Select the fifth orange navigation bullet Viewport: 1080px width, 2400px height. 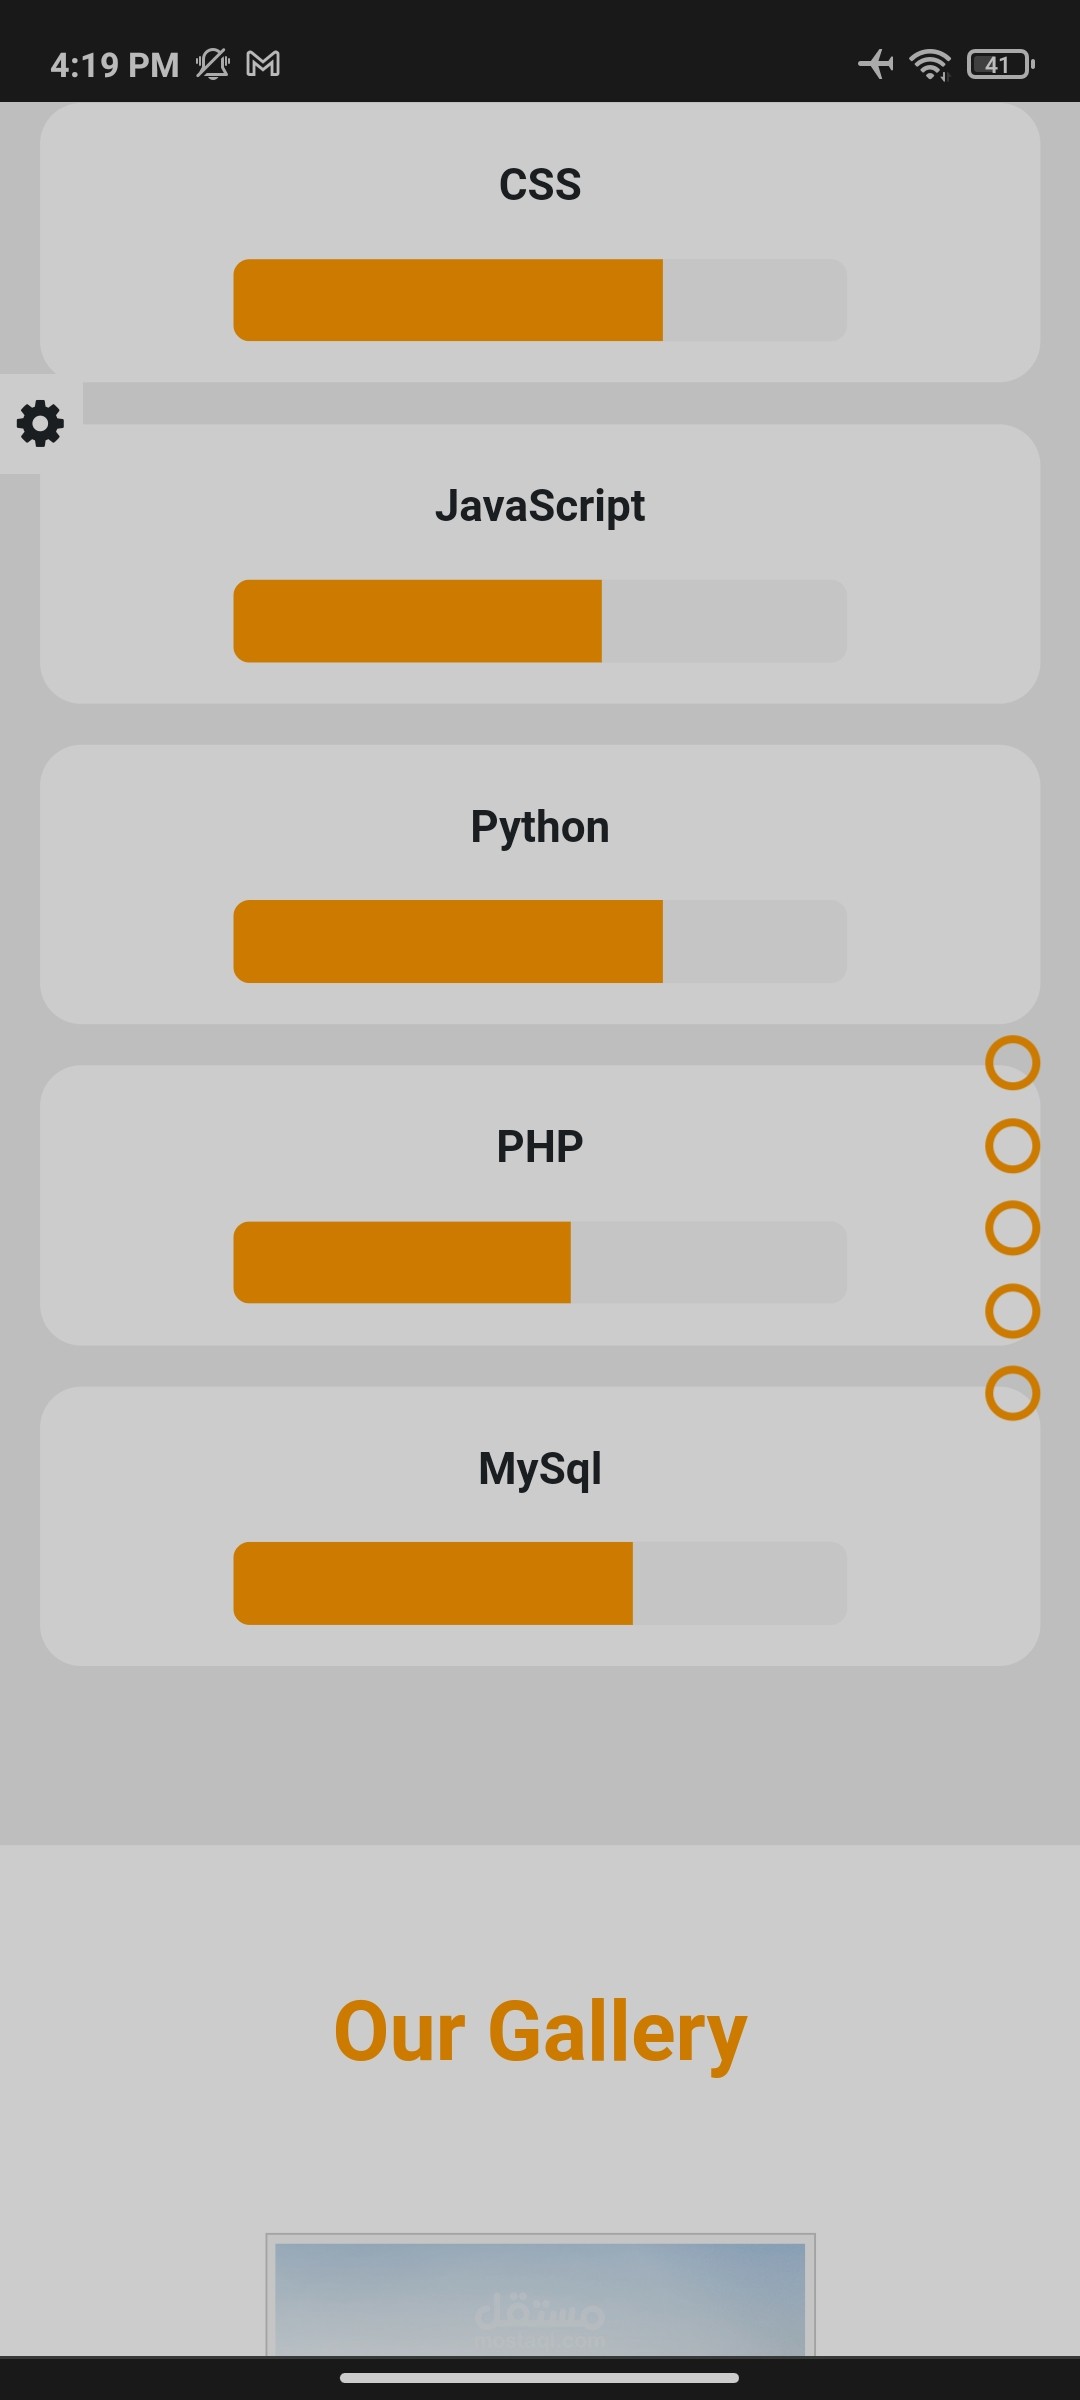(1012, 1393)
